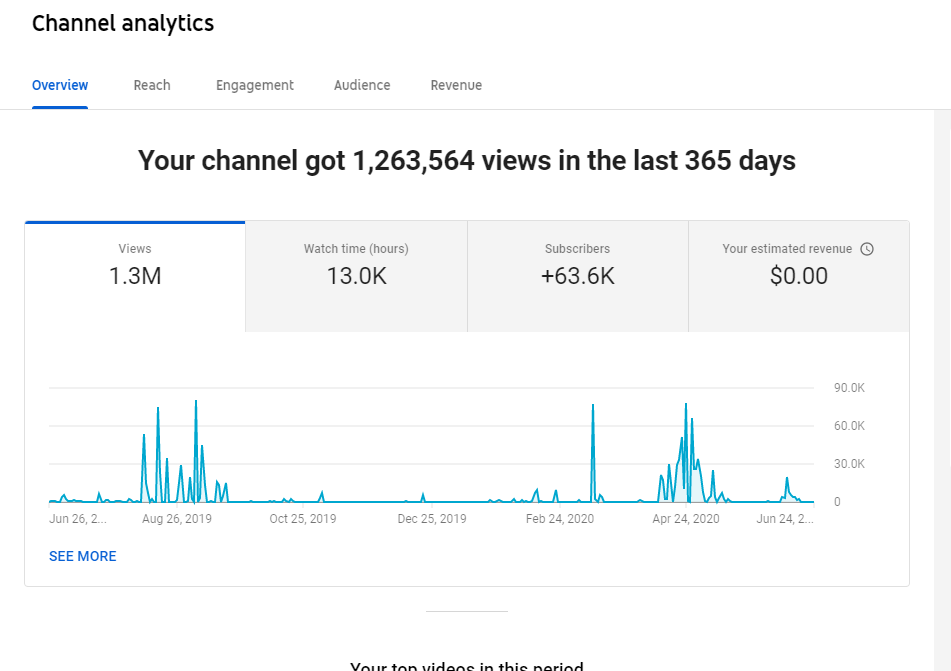
Task: Show the Views metric card
Action: point(135,277)
